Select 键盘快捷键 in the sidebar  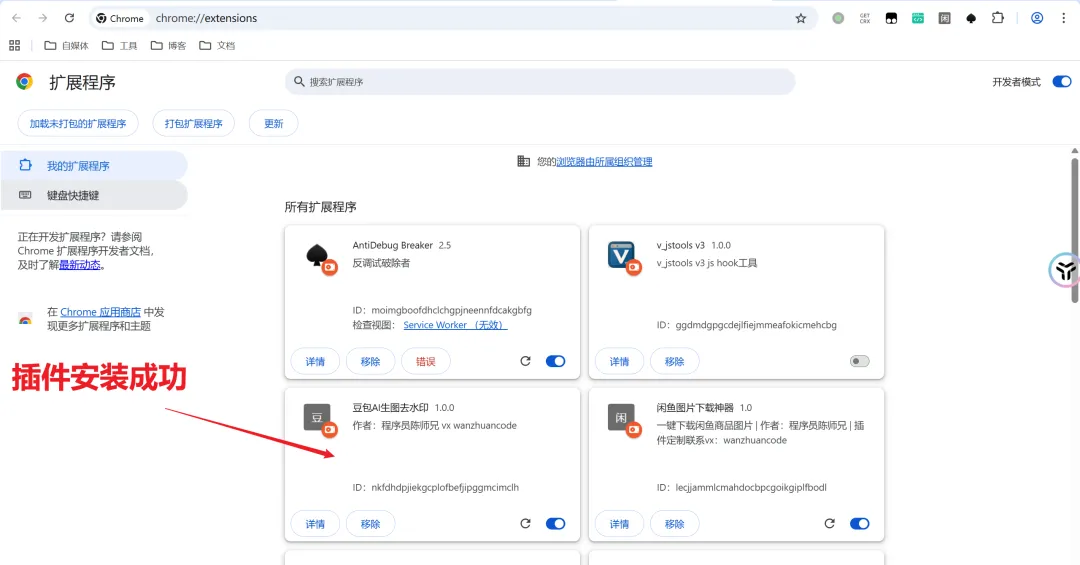click(94, 195)
